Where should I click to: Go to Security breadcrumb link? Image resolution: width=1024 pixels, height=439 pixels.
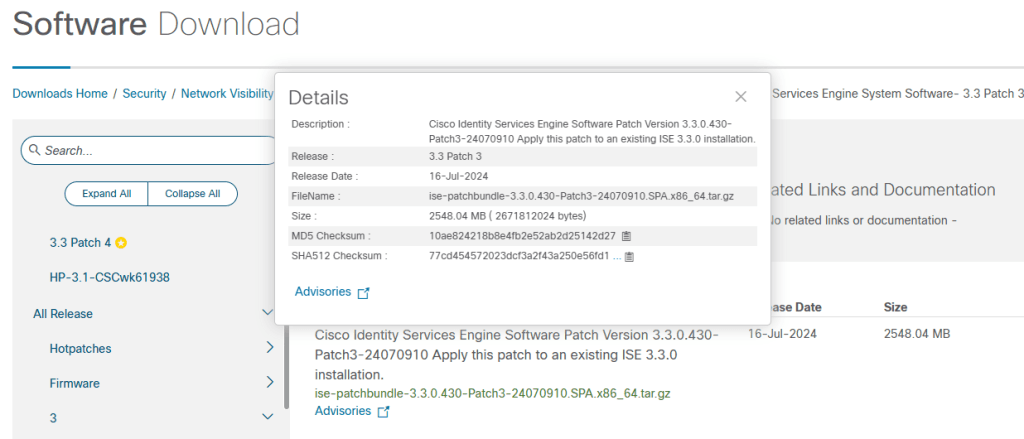pyautogui.click(x=144, y=94)
